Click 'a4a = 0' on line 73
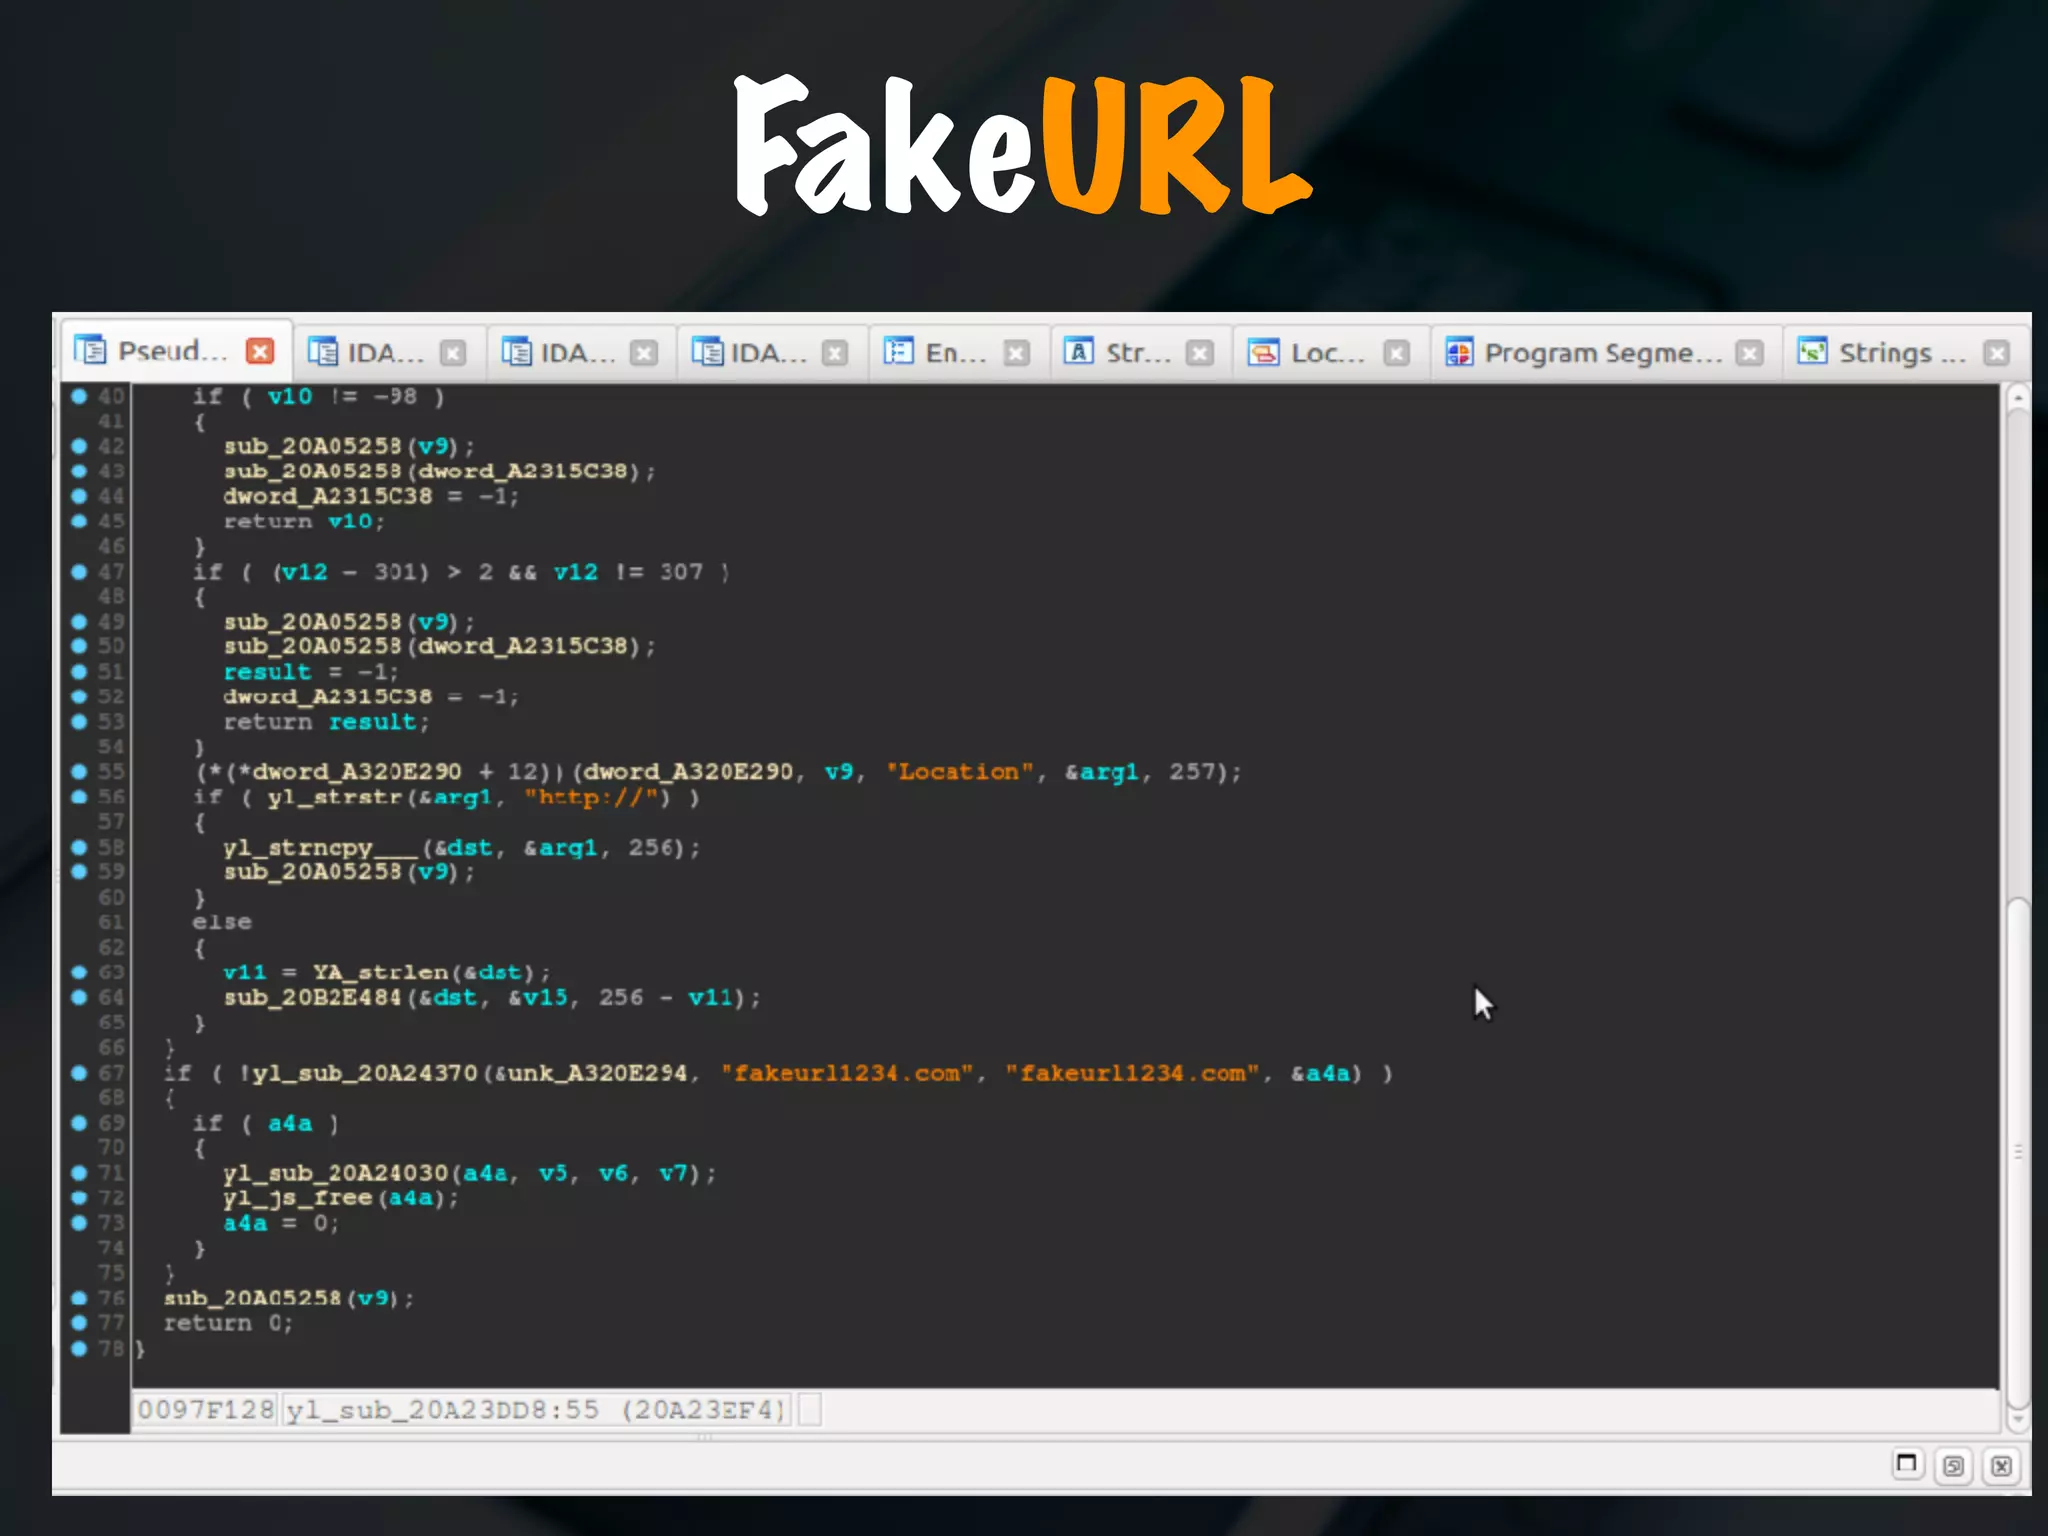Screen dimensions: 2048x1536 (281, 1223)
